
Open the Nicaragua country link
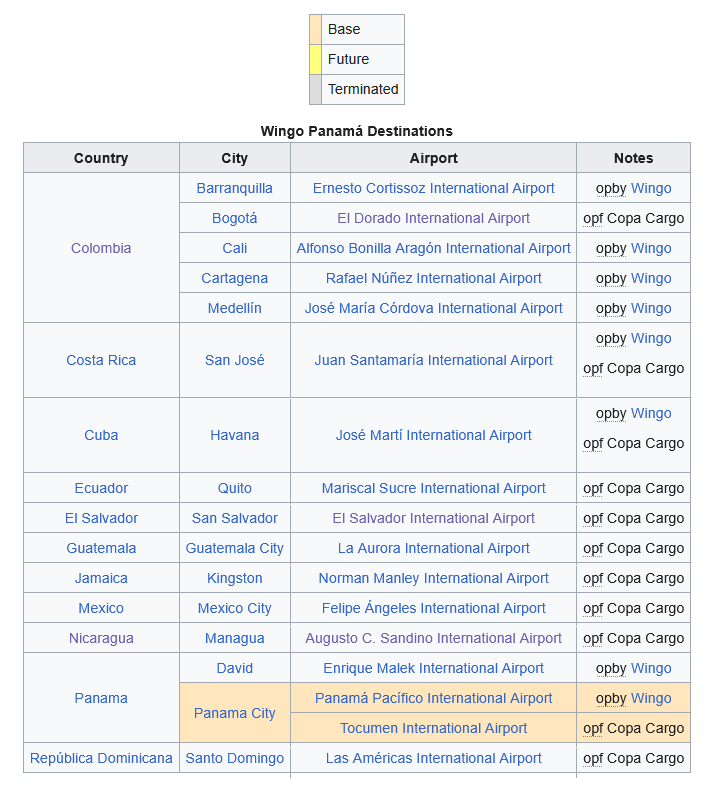[x=101, y=638]
